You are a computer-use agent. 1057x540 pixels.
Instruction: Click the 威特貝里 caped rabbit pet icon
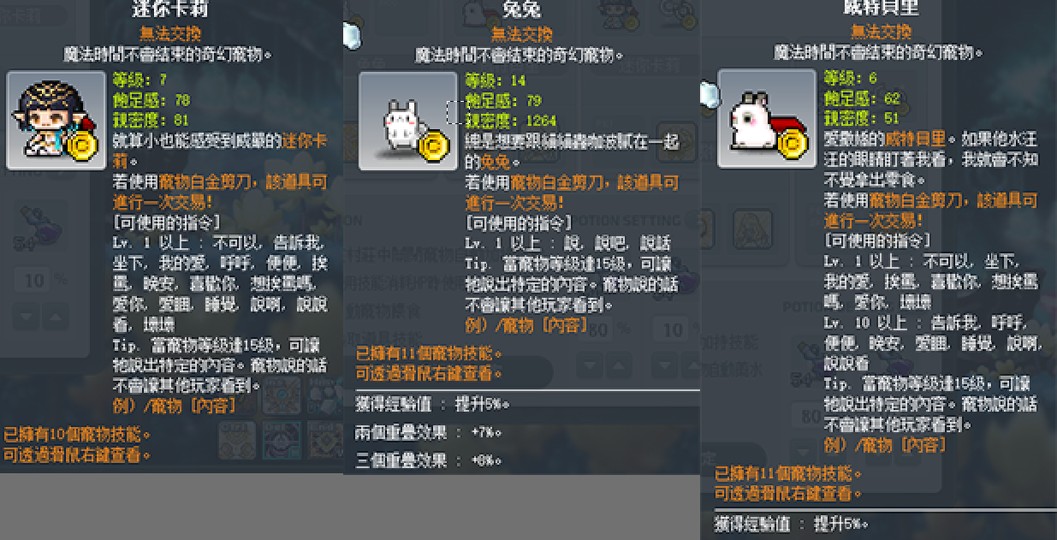click(x=766, y=118)
